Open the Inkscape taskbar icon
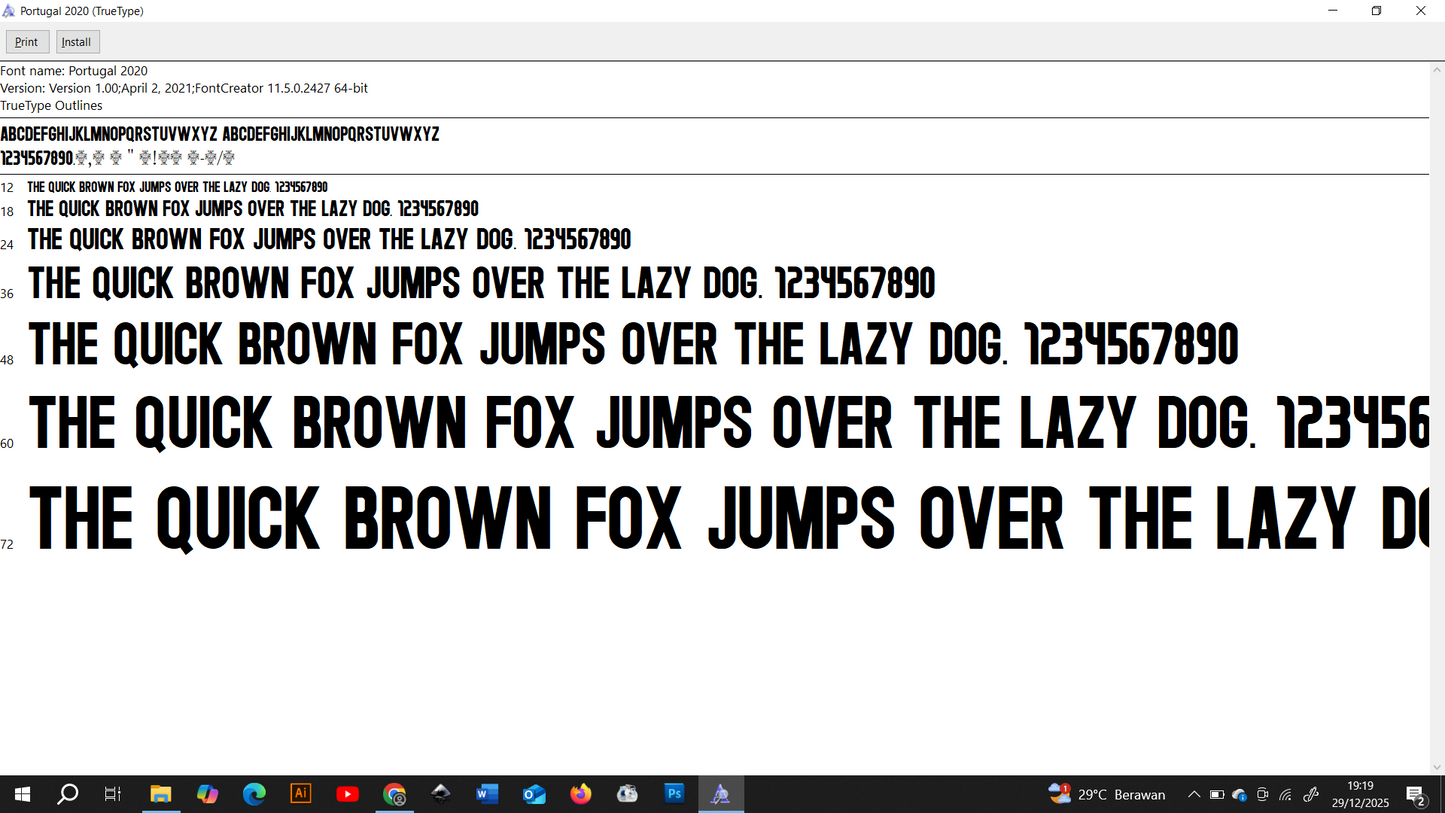The width and height of the screenshot is (1445, 813). click(440, 794)
